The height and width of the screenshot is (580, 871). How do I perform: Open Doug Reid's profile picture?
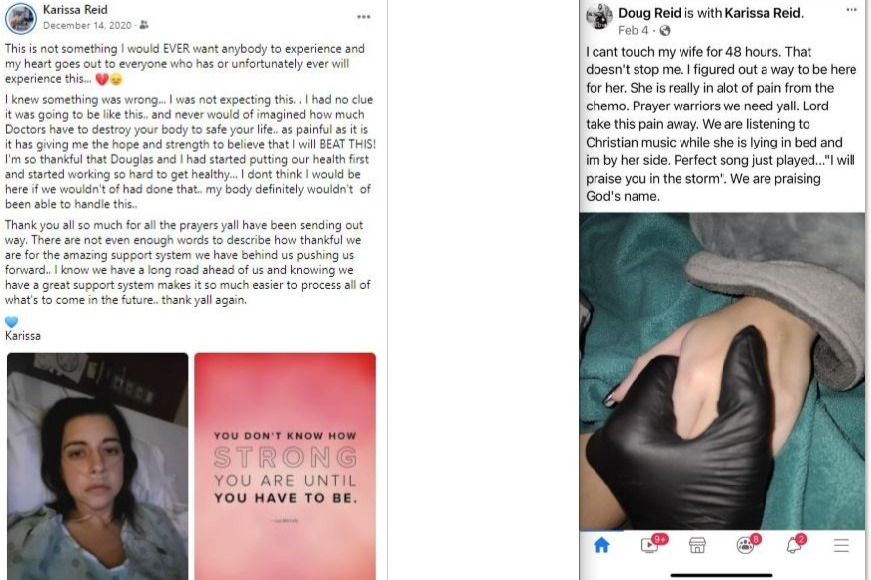[599, 16]
